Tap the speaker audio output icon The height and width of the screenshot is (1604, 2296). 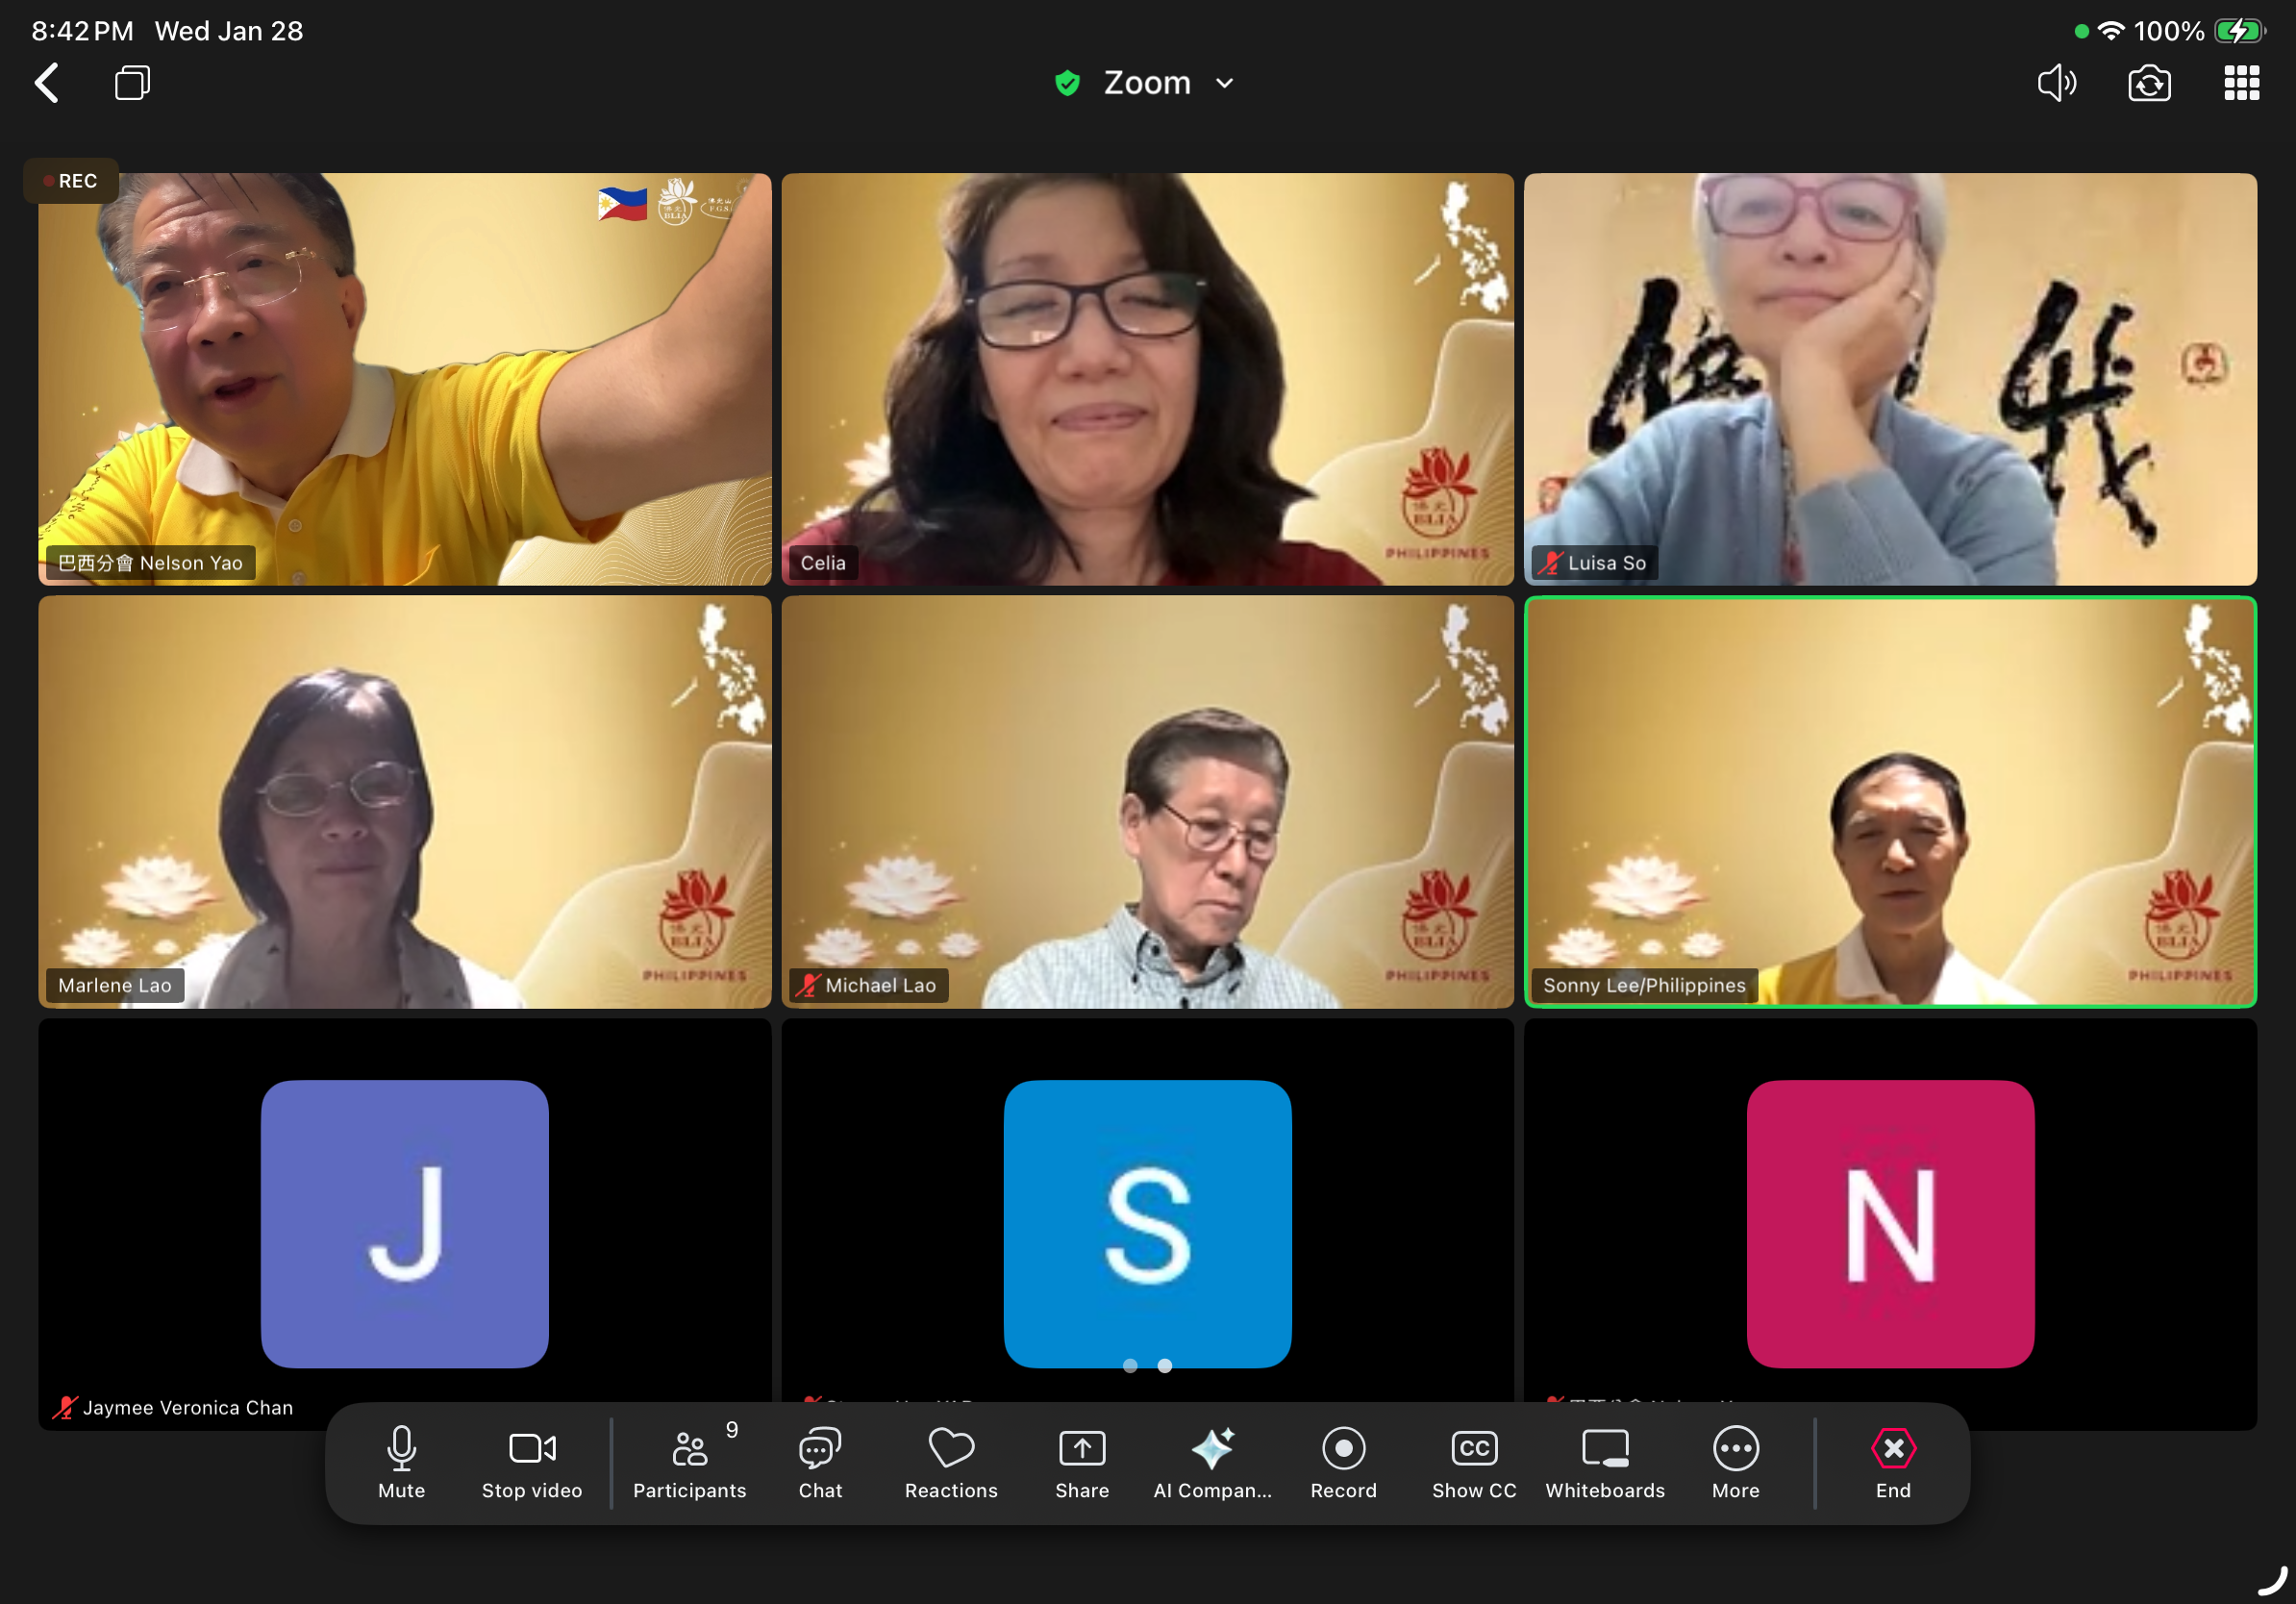click(x=2056, y=83)
